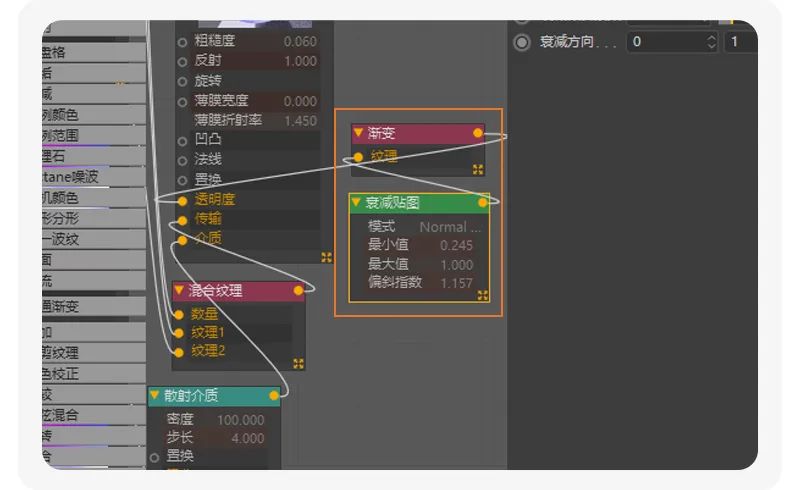Click the 法线 input port circle
800x490 pixels.
tap(182, 161)
